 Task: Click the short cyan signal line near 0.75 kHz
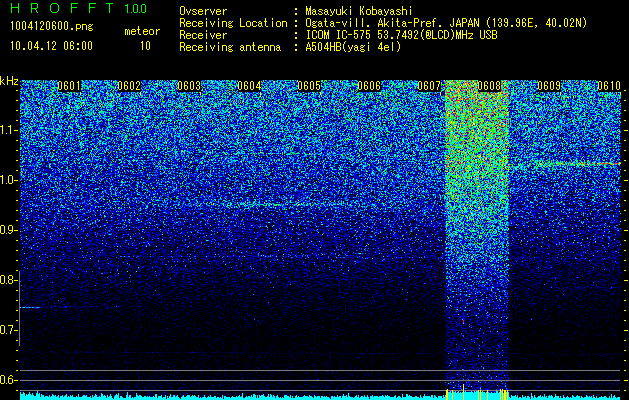[x=30, y=307]
